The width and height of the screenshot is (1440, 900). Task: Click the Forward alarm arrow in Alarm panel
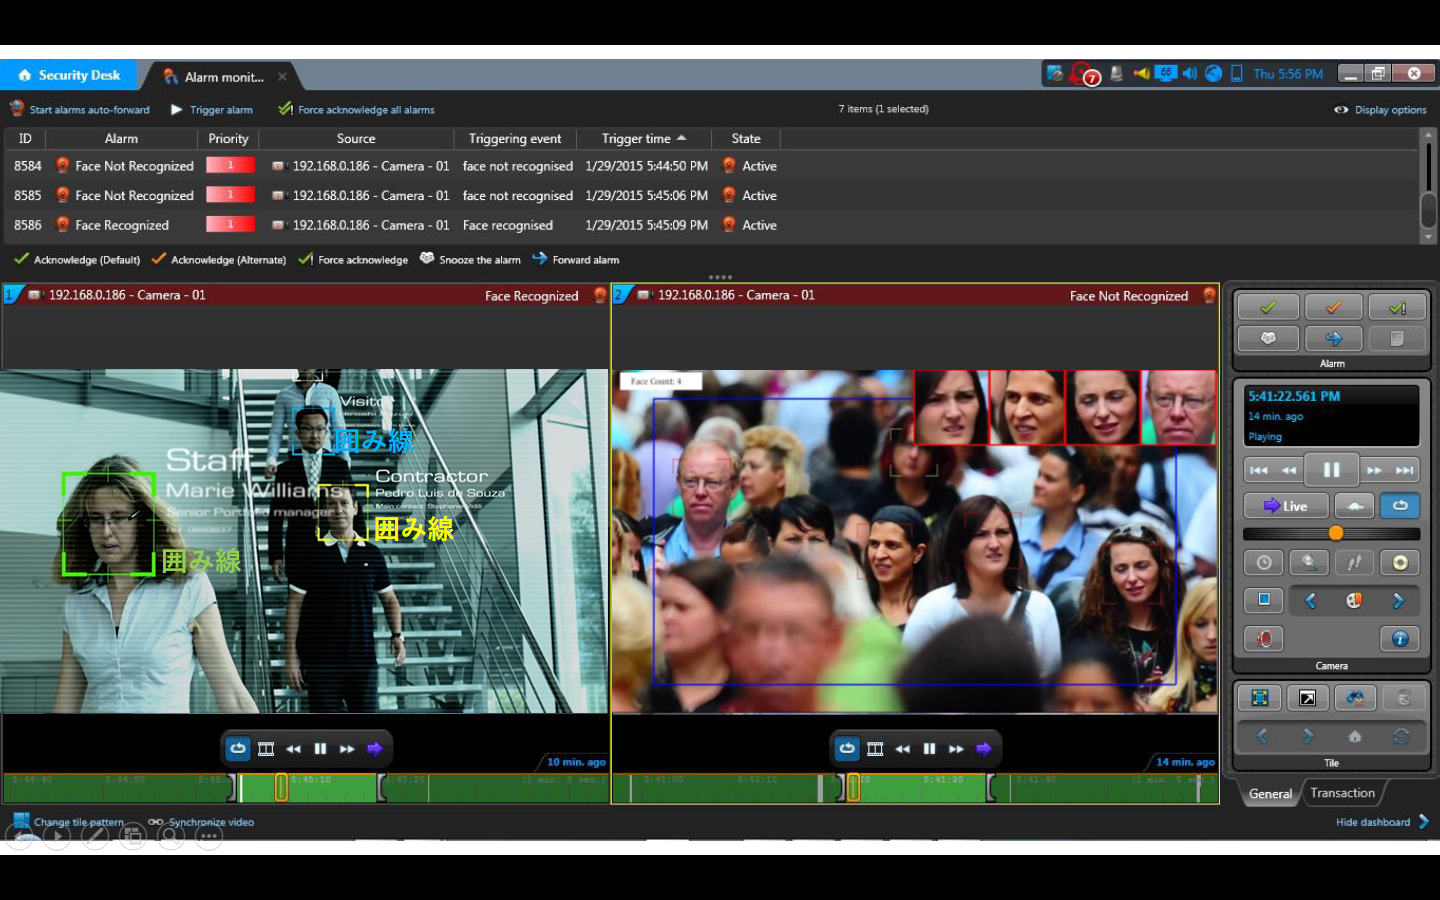click(x=1333, y=339)
